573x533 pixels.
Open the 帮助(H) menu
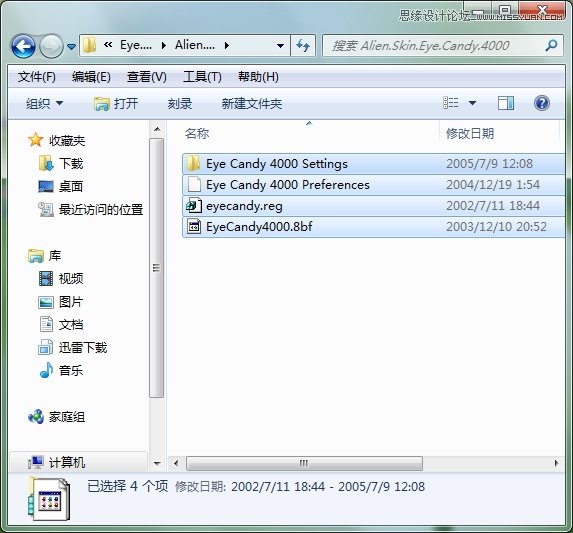258,77
